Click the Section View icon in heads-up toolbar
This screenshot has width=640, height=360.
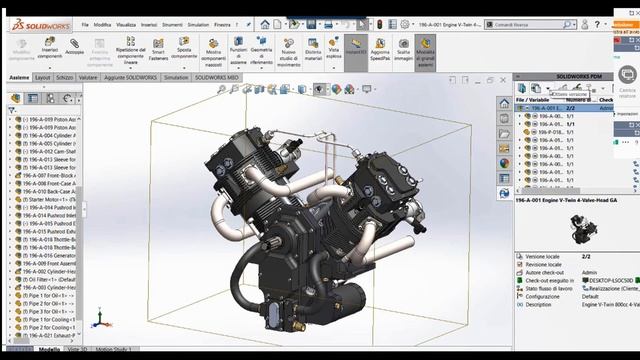[259, 89]
